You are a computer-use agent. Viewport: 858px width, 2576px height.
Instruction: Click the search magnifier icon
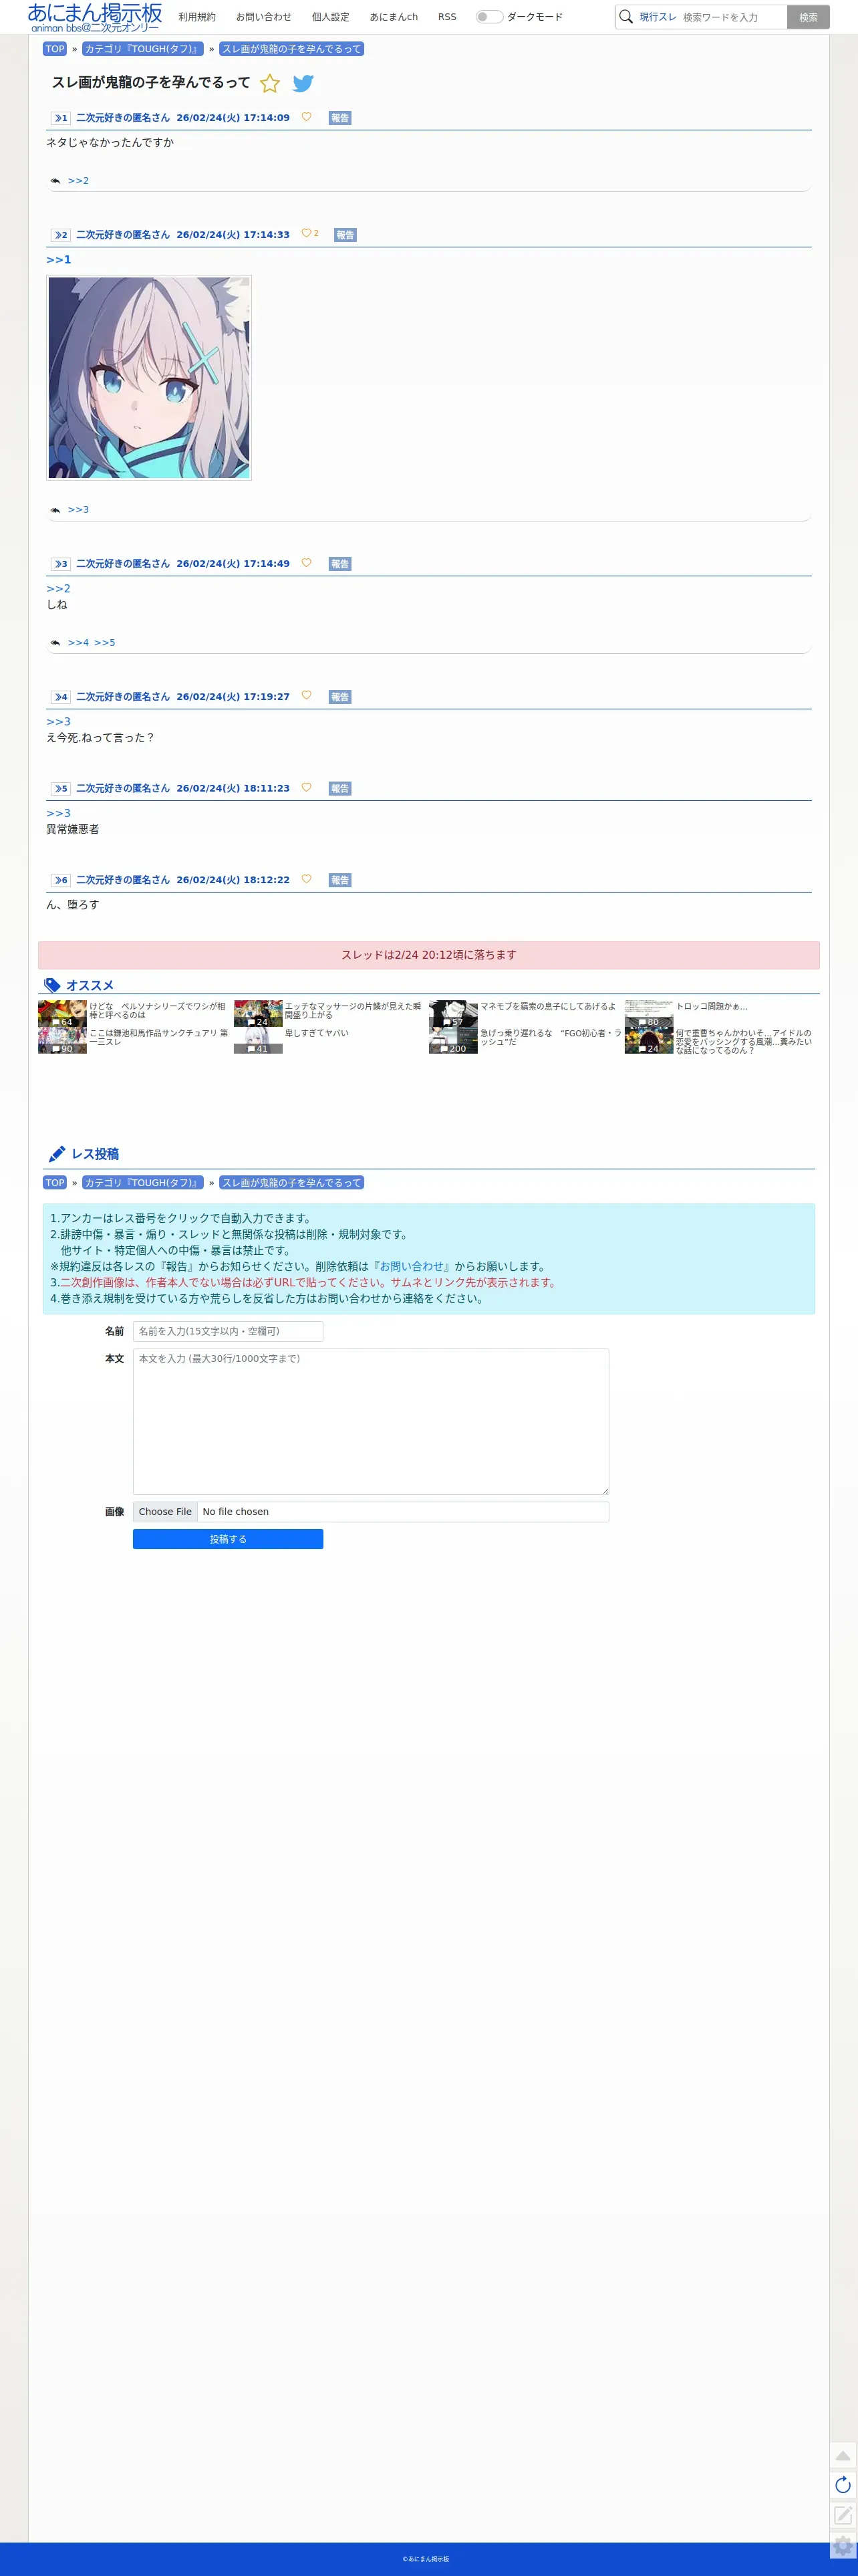(x=626, y=17)
